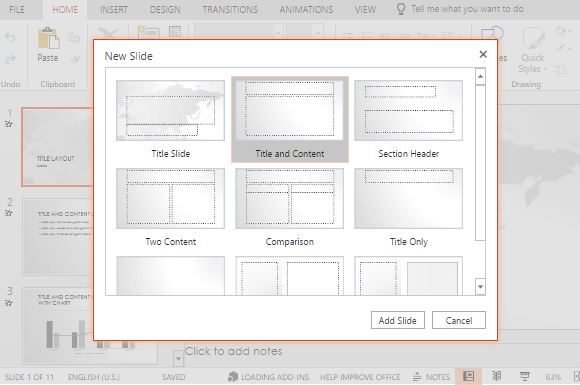Click the layout list scroll down arrow
The width and height of the screenshot is (580, 385).
tap(480, 287)
